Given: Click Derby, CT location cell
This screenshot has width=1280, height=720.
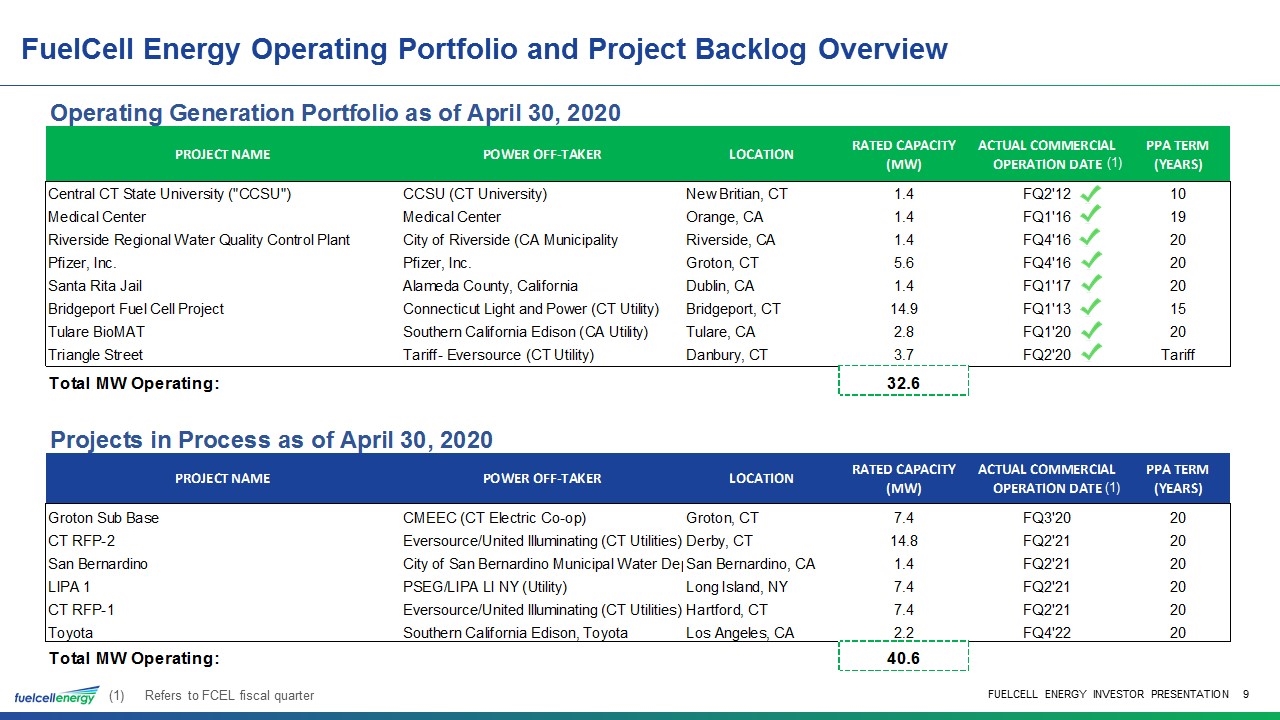Looking at the screenshot, I should [720, 541].
